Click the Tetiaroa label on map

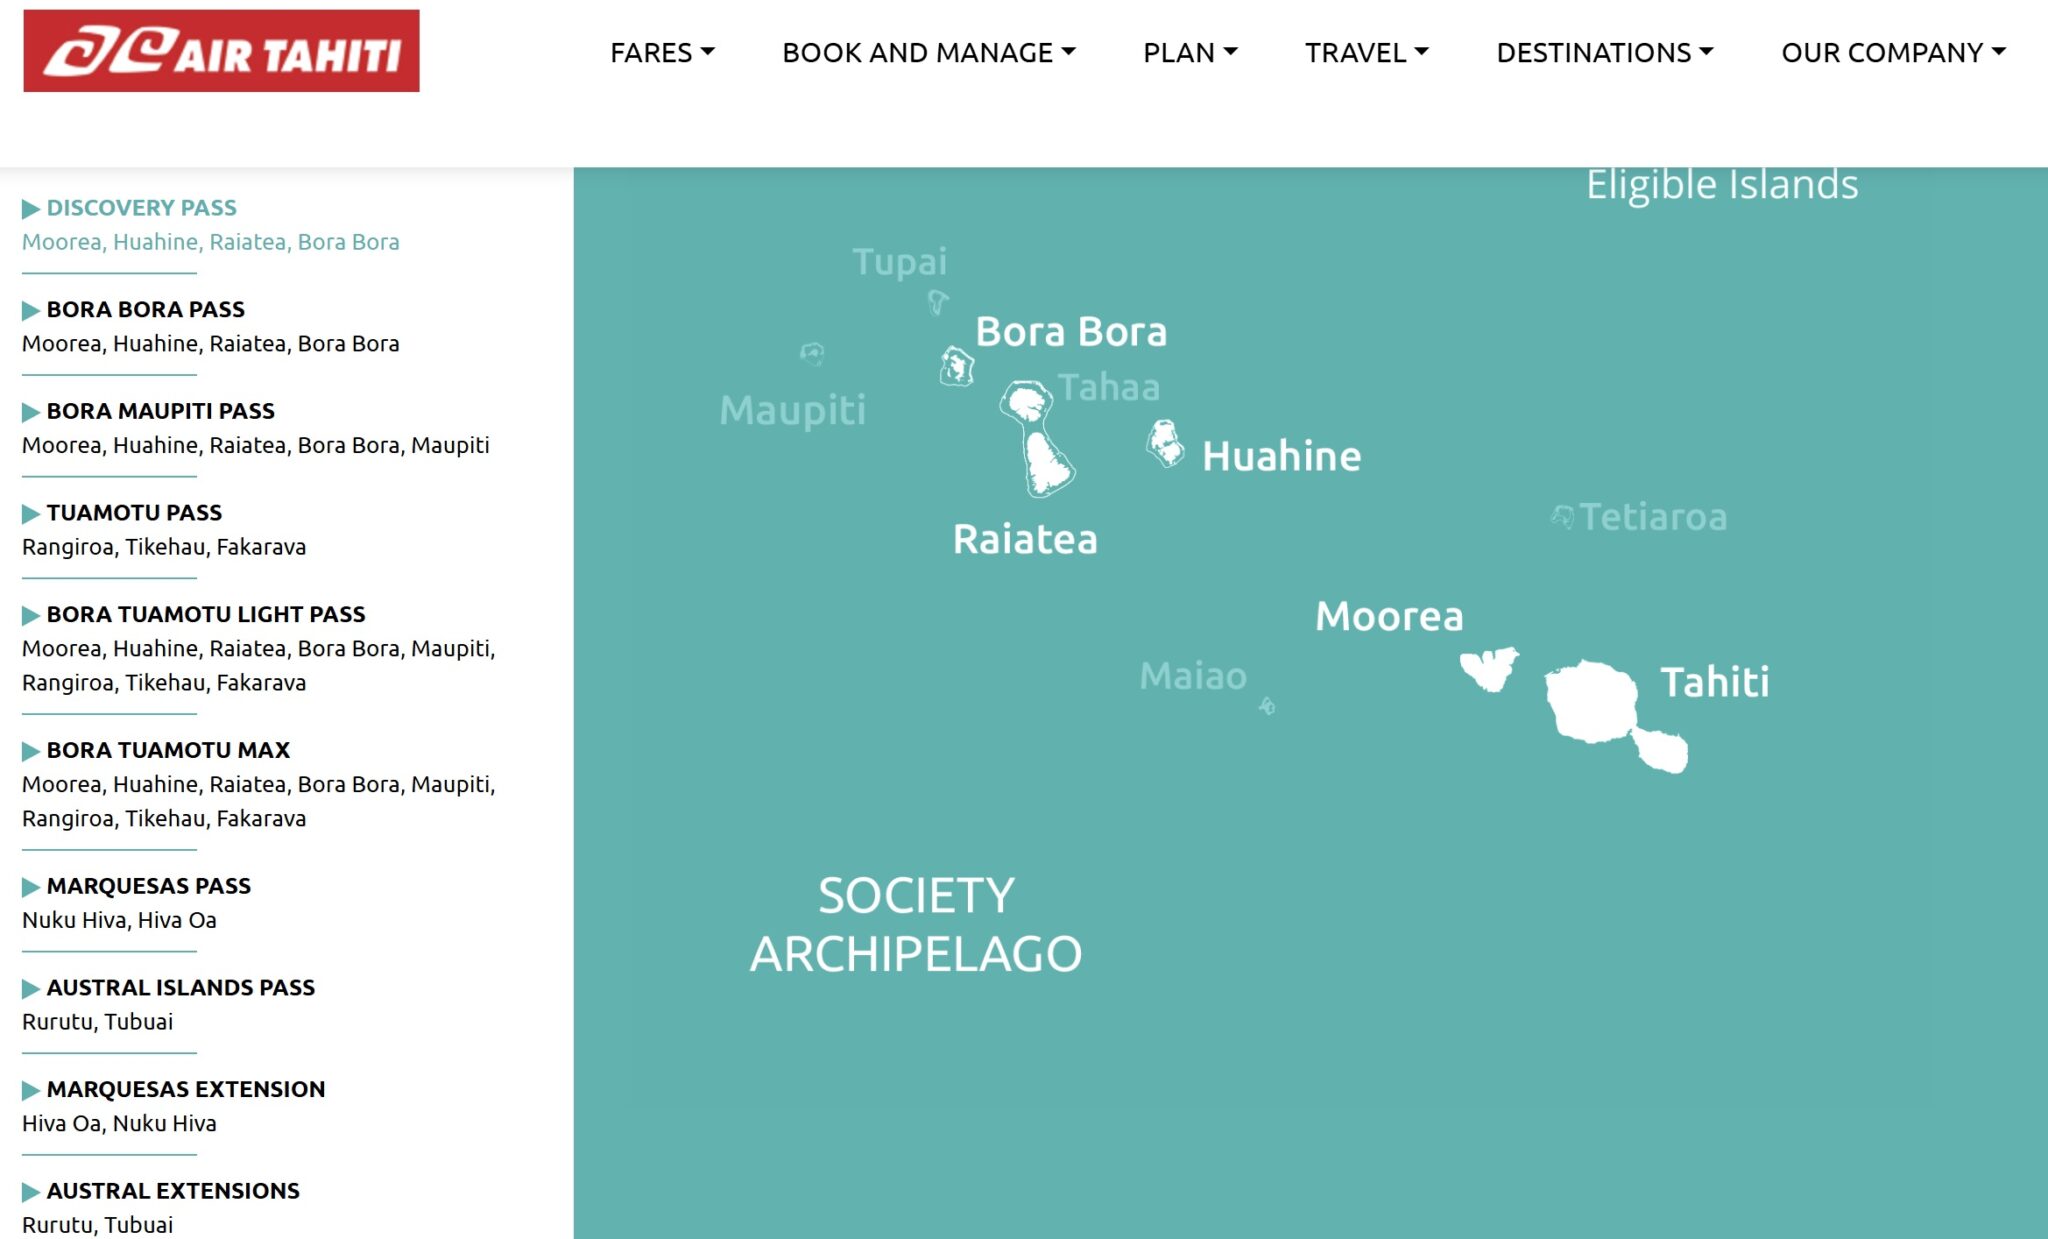(1653, 517)
